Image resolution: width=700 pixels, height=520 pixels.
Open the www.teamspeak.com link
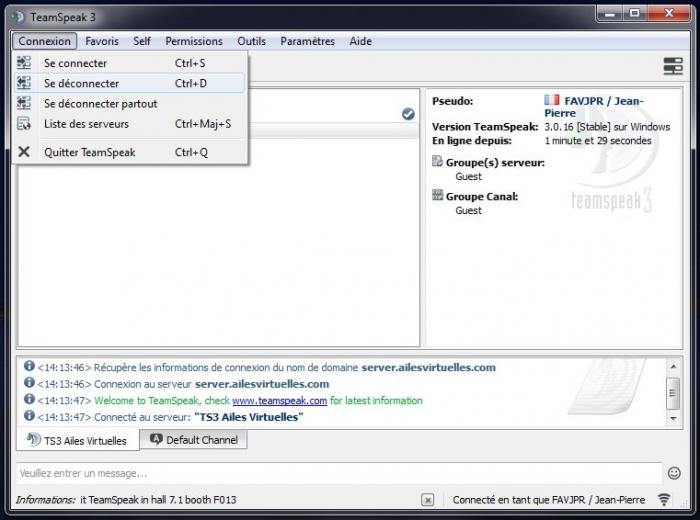(x=279, y=401)
